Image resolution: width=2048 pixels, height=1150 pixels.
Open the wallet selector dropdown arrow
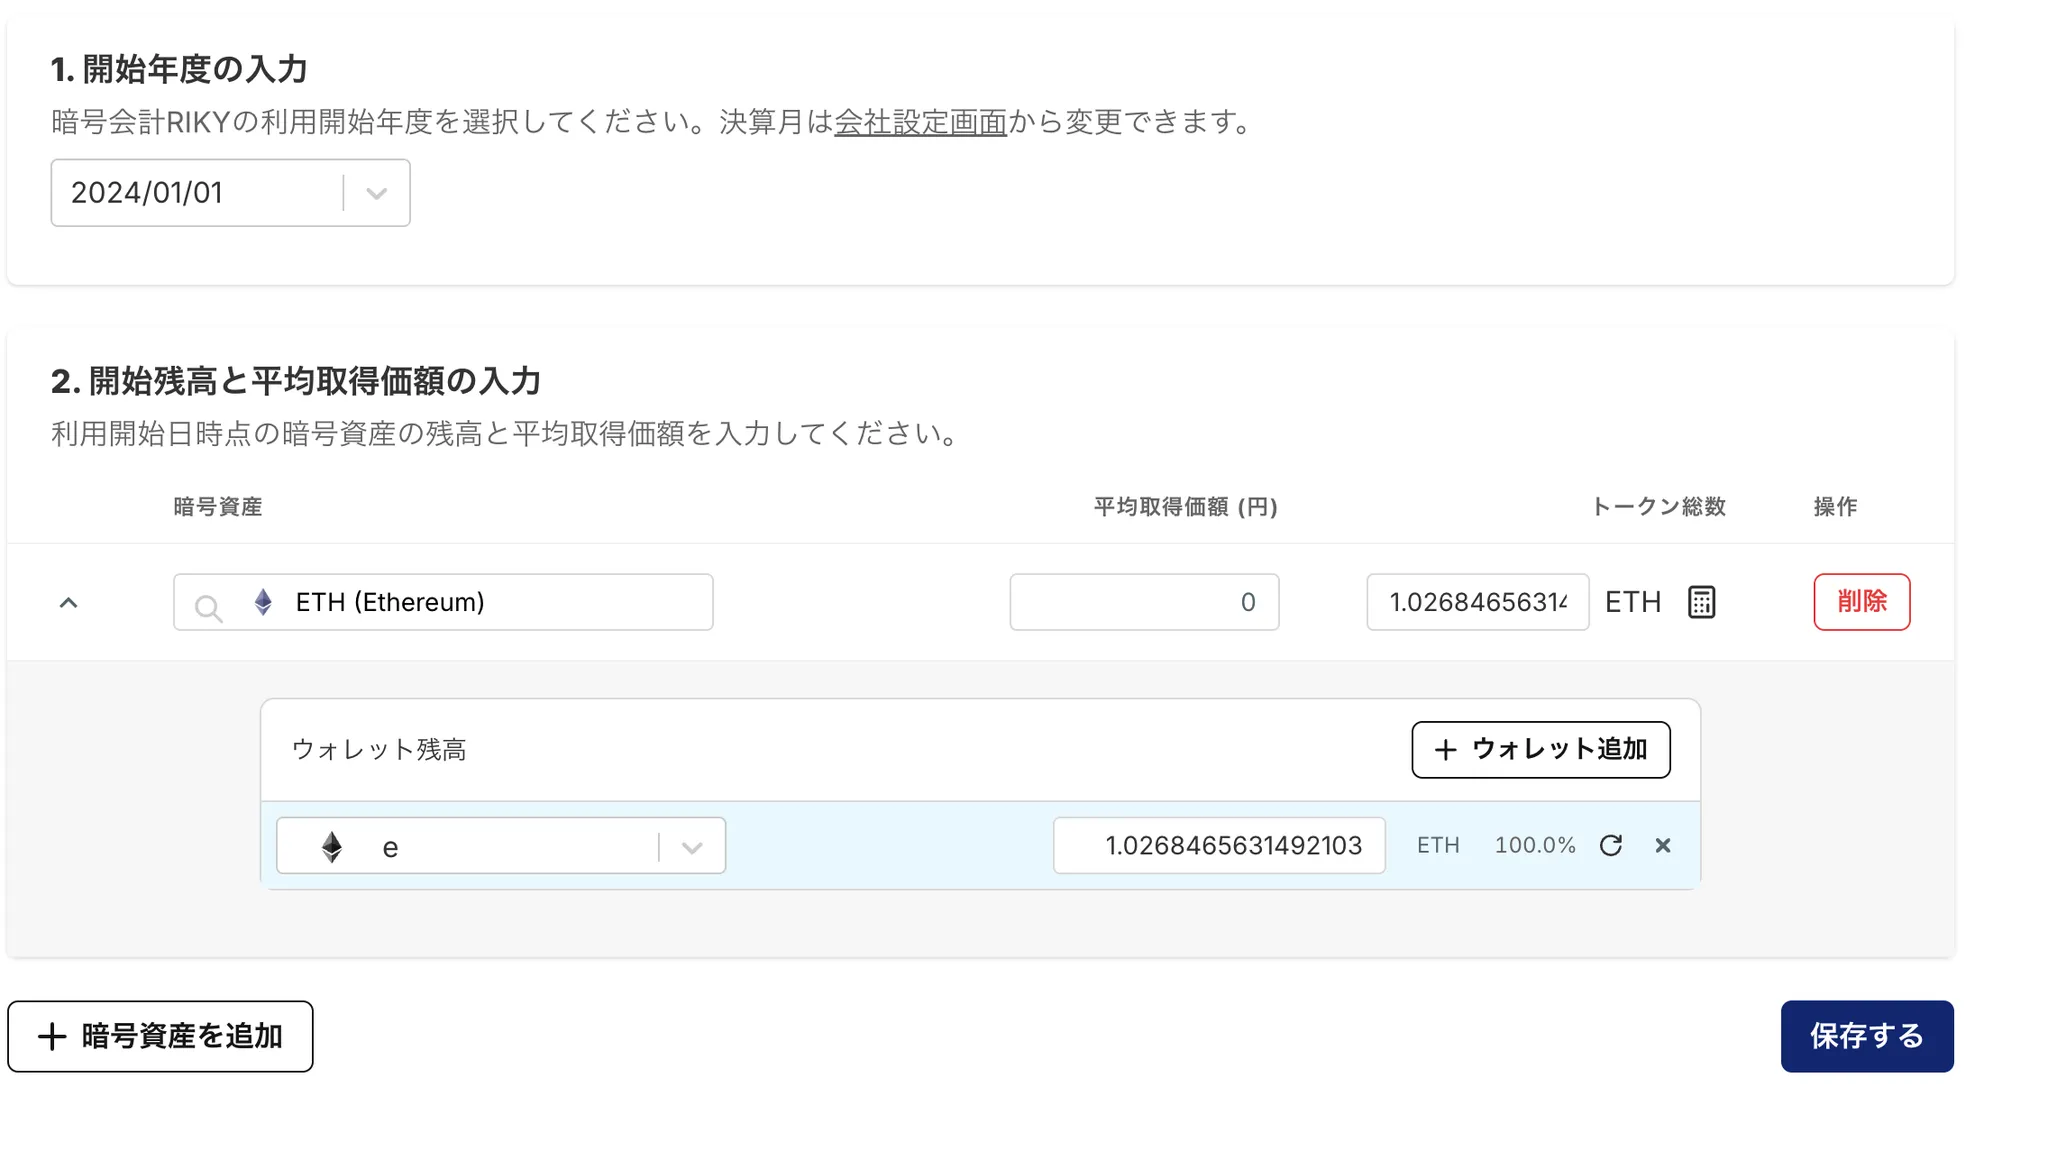pyautogui.click(x=691, y=847)
